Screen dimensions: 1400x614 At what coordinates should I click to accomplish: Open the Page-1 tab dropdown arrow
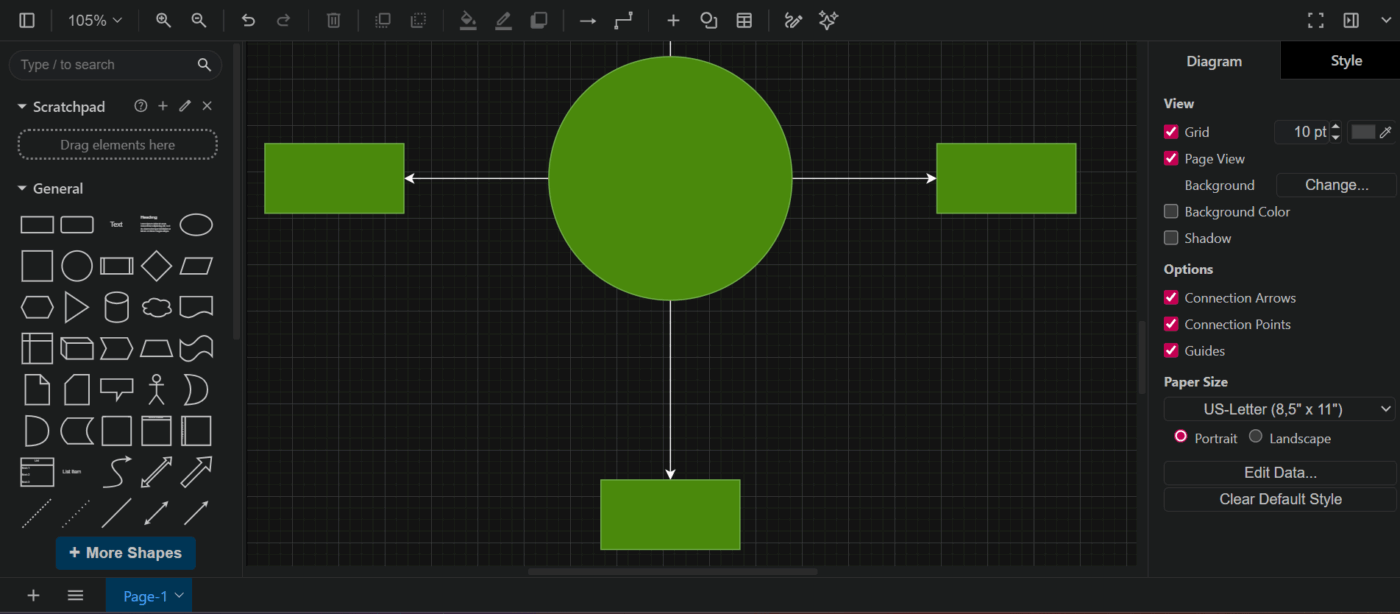tap(179, 595)
